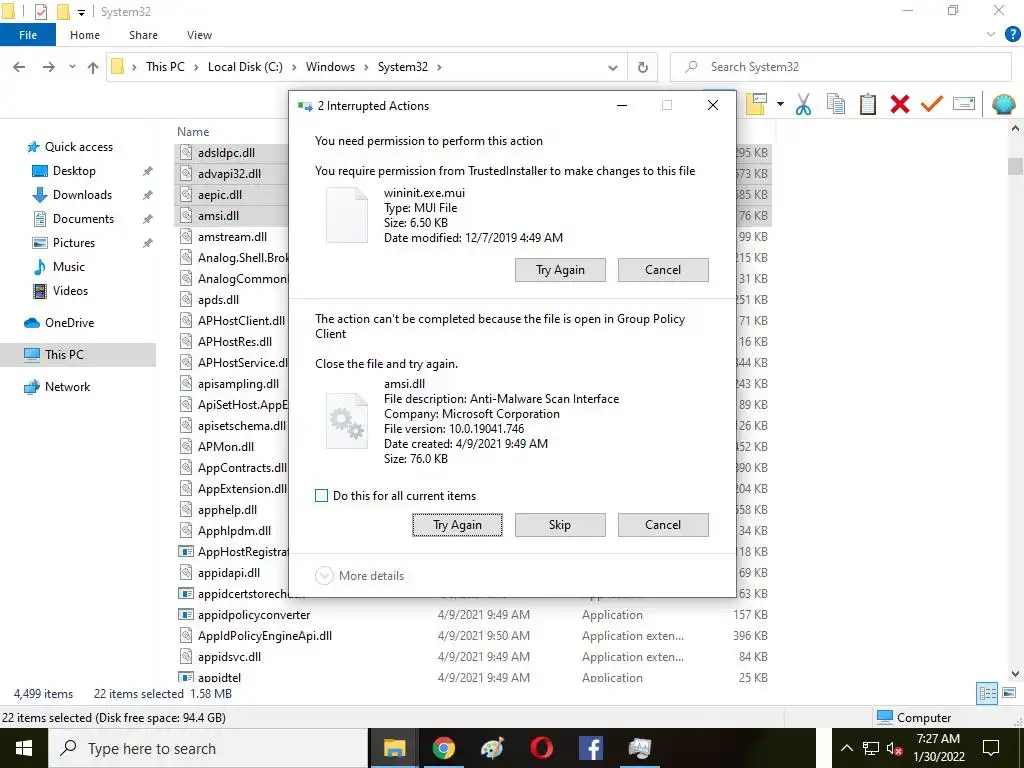Click Windows in the address bar breadcrumb
The width and height of the screenshot is (1024, 768).
pyautogui.click(x=330, y=67)
